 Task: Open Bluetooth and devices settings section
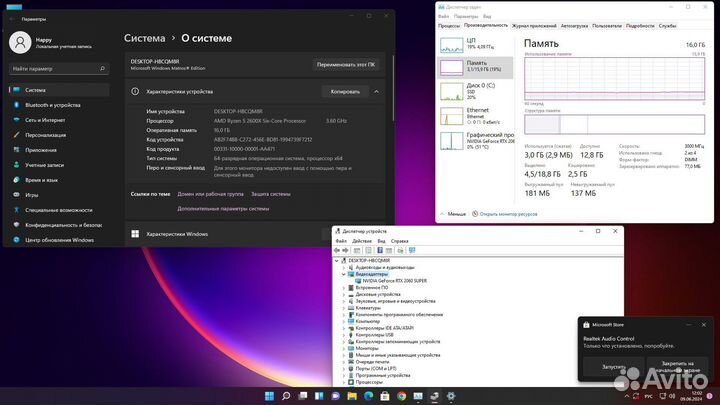(52, 104)
